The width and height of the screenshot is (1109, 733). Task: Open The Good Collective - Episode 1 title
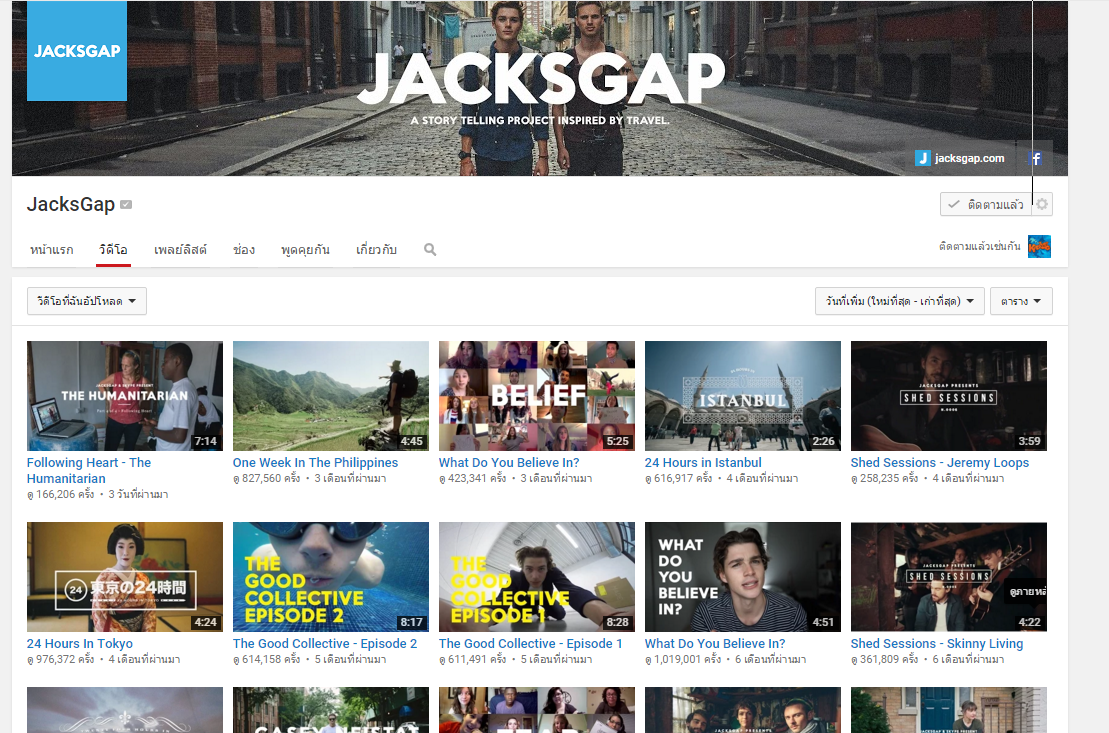pyautogui.click(x=530, y=644)
